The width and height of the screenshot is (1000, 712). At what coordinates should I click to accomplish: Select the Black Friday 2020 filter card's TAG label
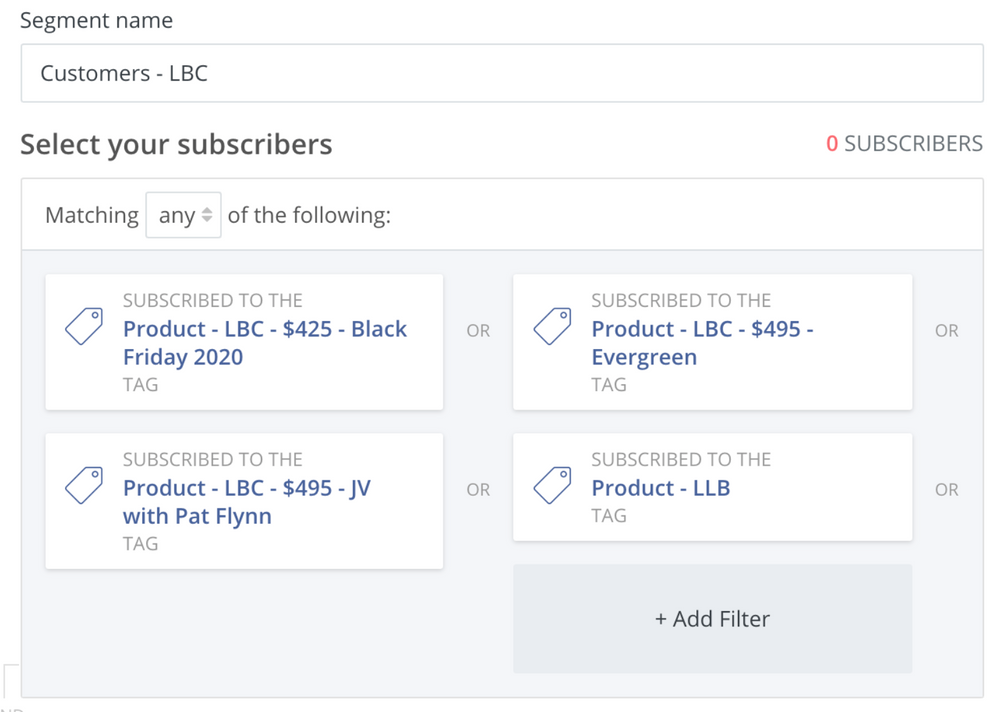[x=140, y=385]
